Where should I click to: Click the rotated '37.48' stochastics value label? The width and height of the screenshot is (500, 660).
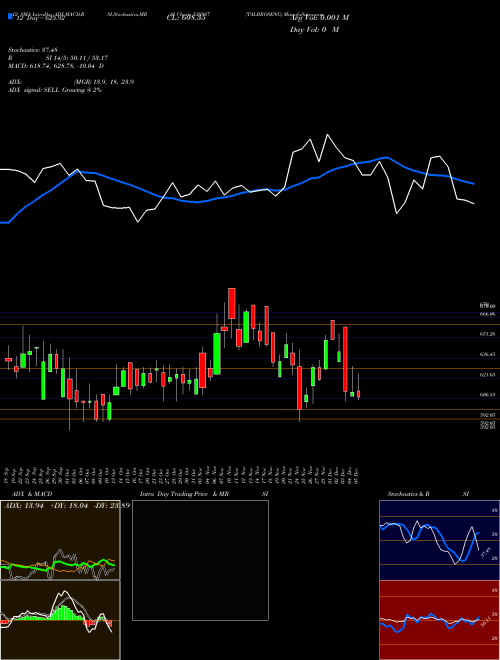point(486,552)
